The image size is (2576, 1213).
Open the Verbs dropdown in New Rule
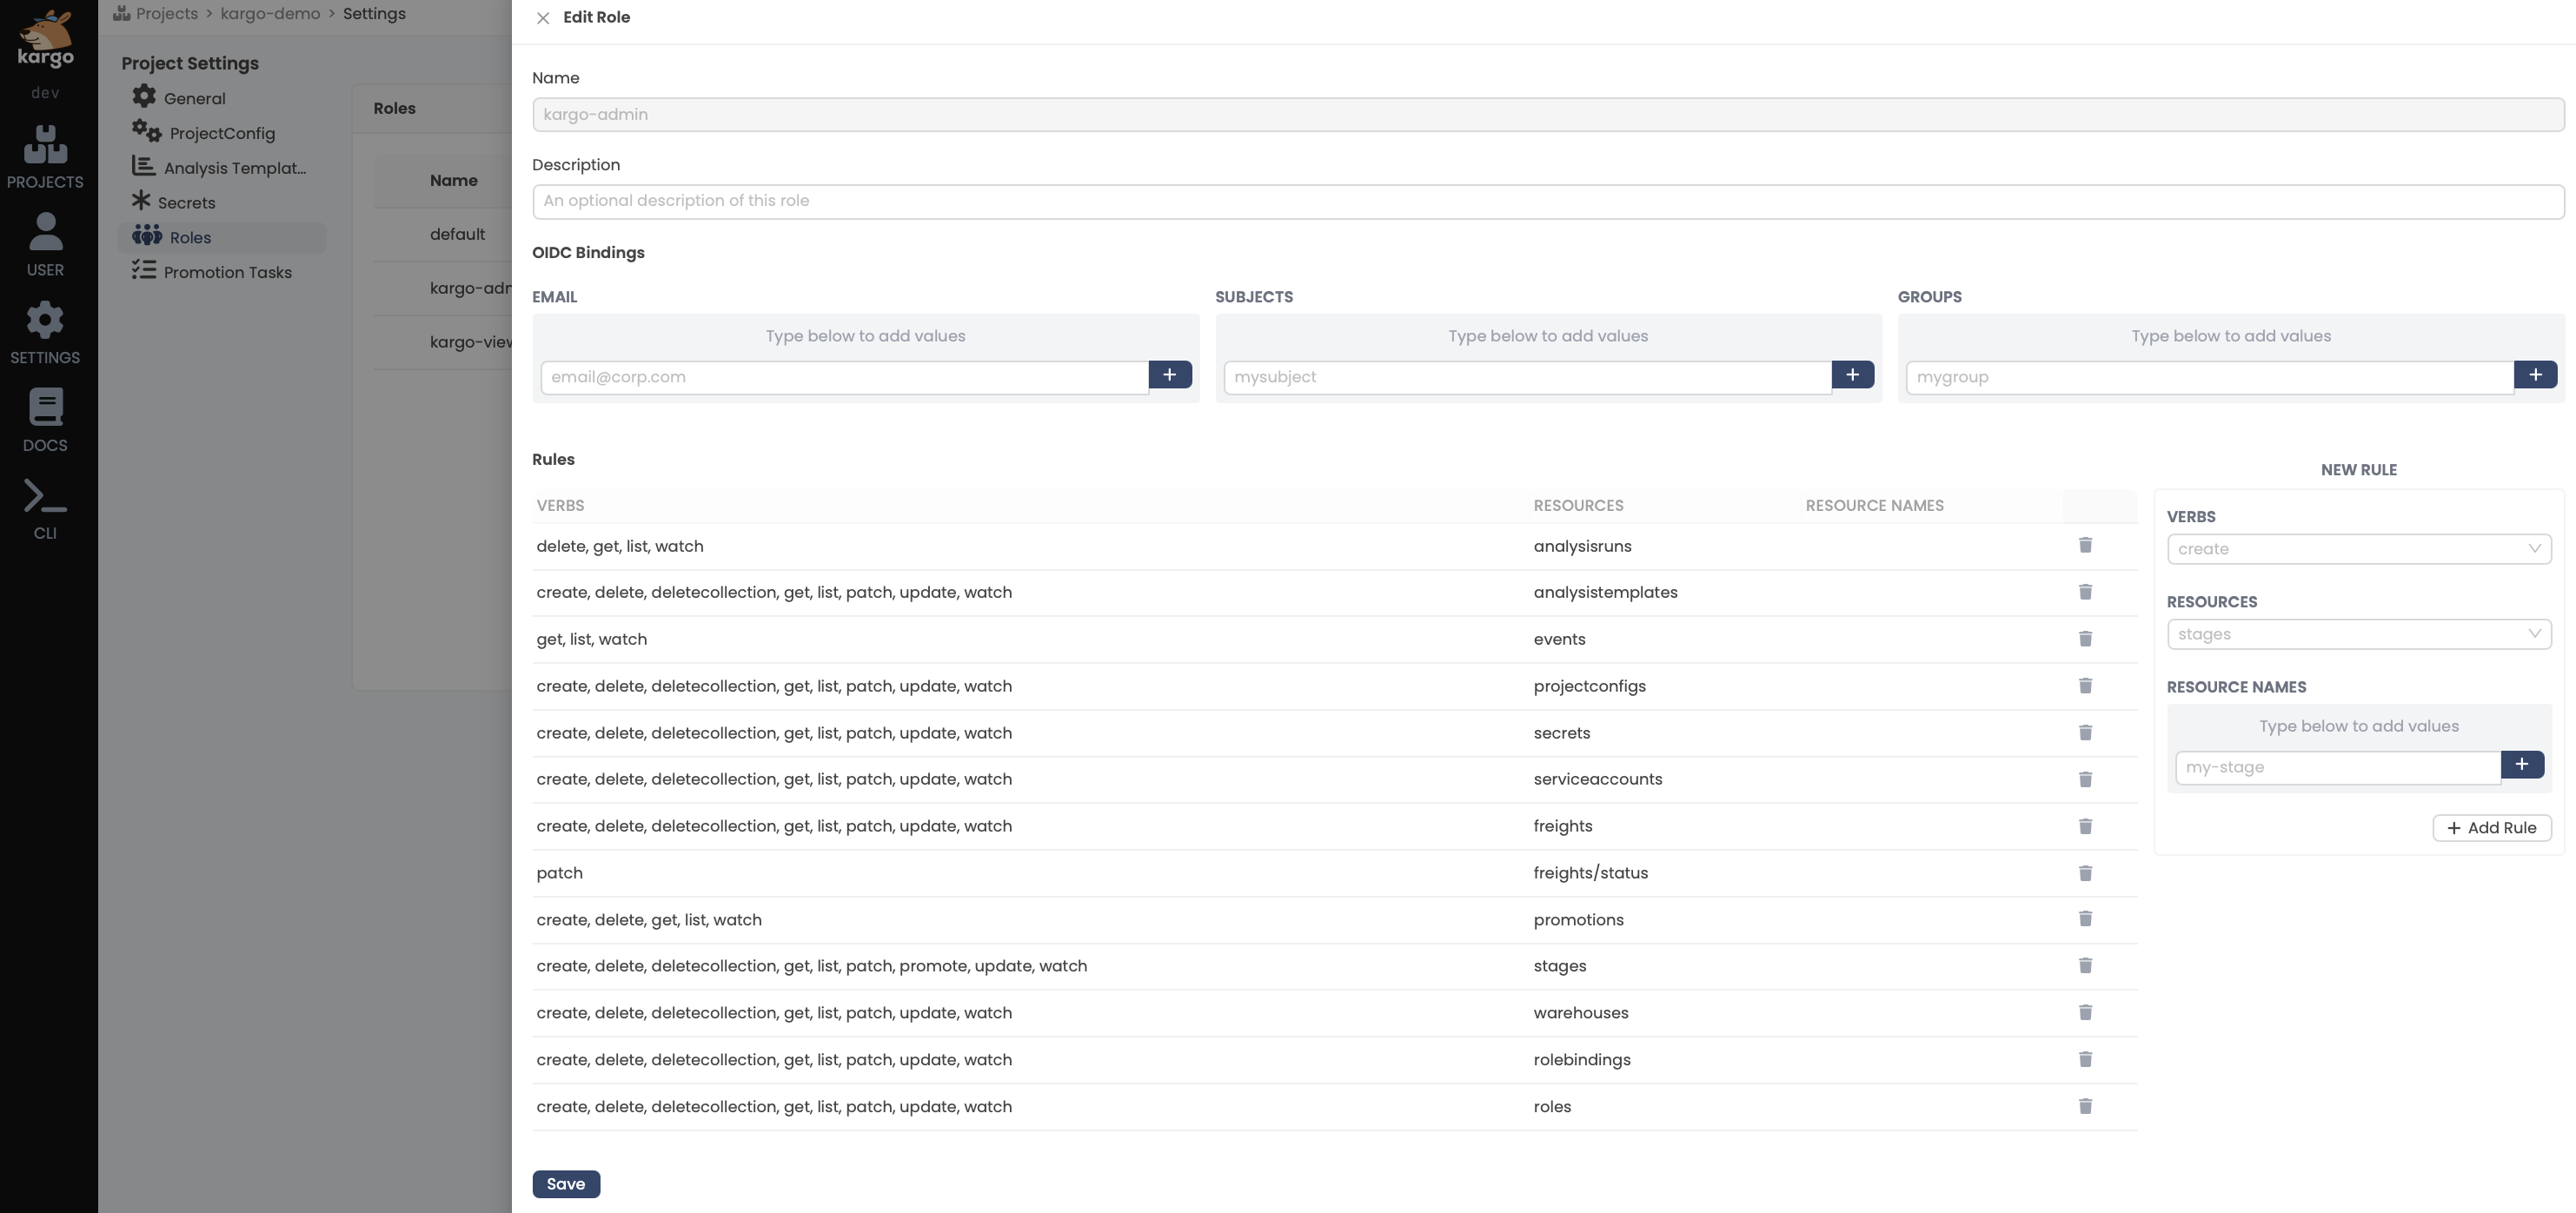coord(2358,549)
